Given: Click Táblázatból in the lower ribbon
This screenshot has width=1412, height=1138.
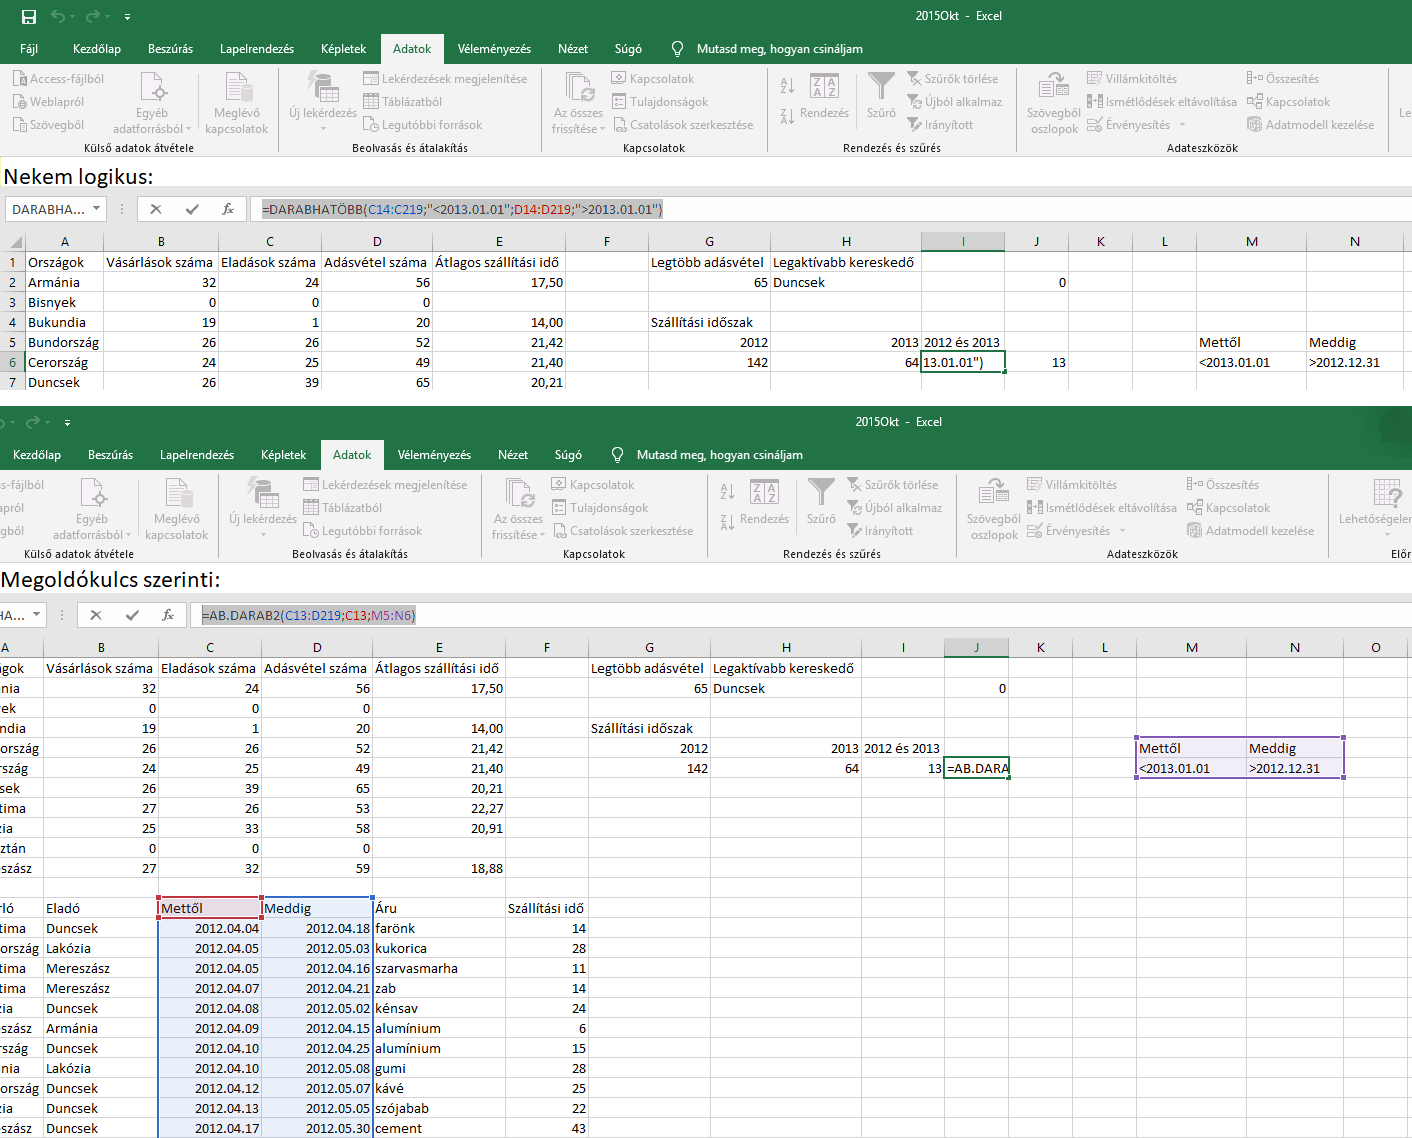Looking at the screenshot, I should click(343, 508).
